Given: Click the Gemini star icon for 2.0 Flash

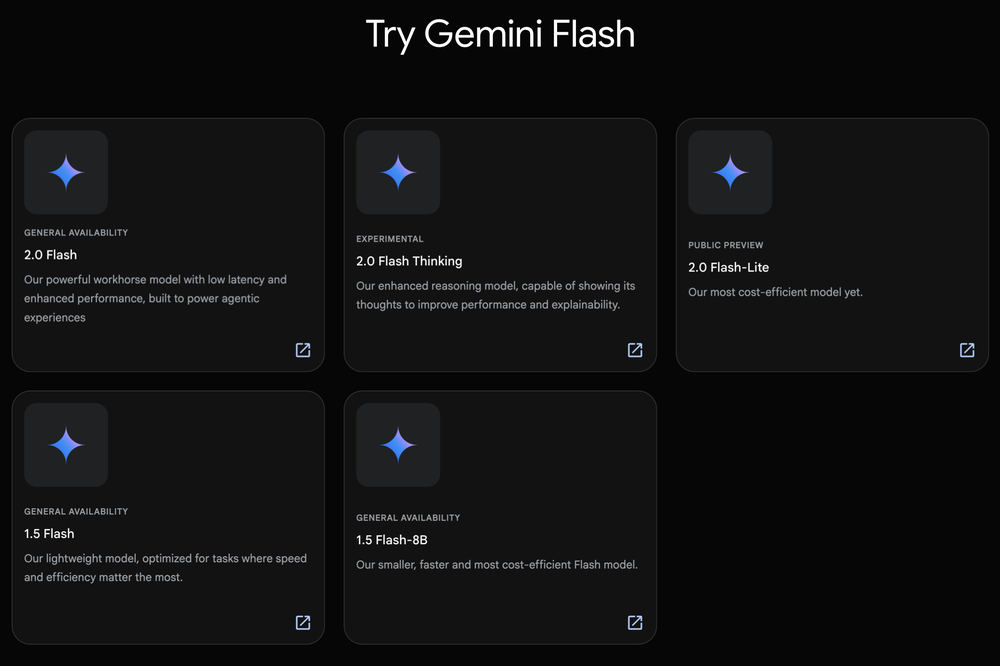Looking at the screenshot, I should 66,173.
